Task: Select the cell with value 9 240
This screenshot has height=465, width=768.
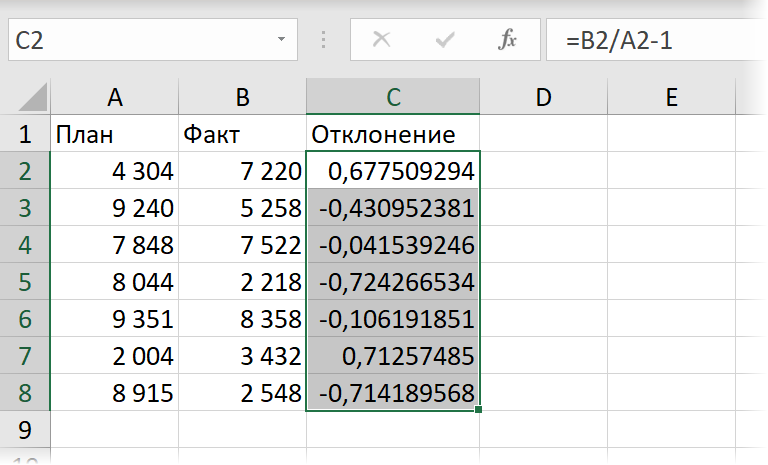Action: point(114,208)
